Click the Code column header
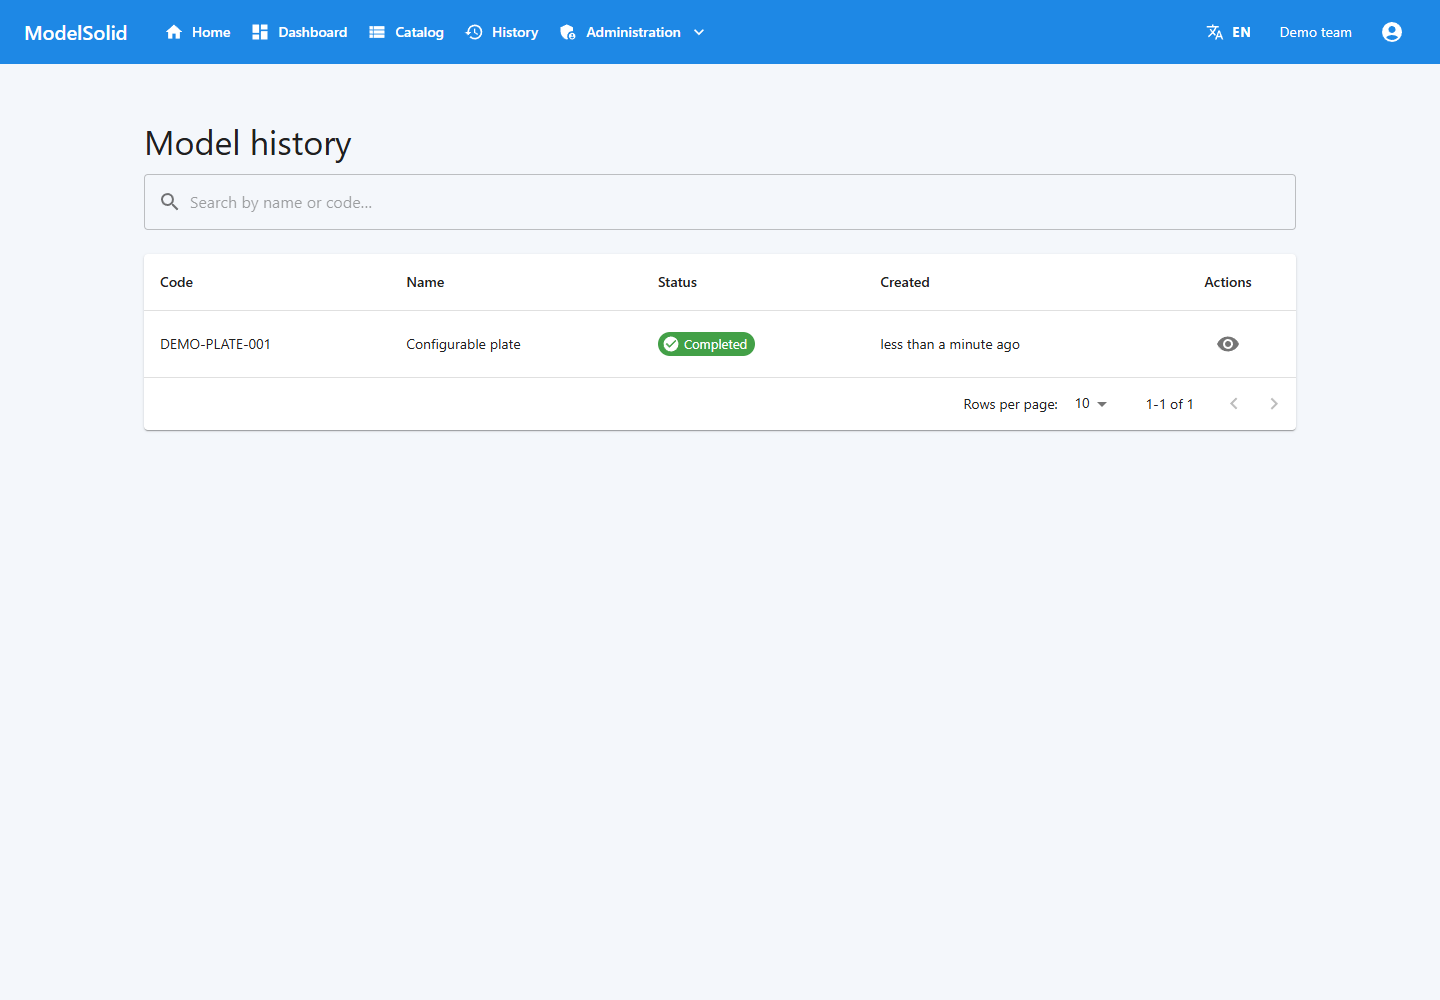Viewport: 1440px width, 1000px height. pos(176,282)
